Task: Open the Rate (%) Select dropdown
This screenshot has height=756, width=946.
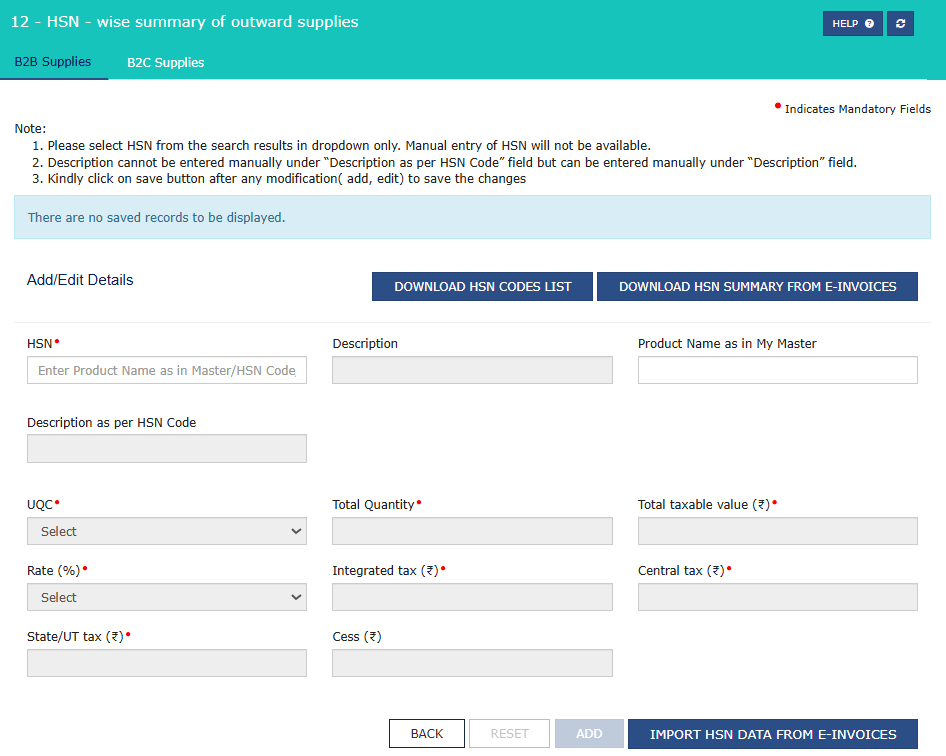Action: point(167,597)
